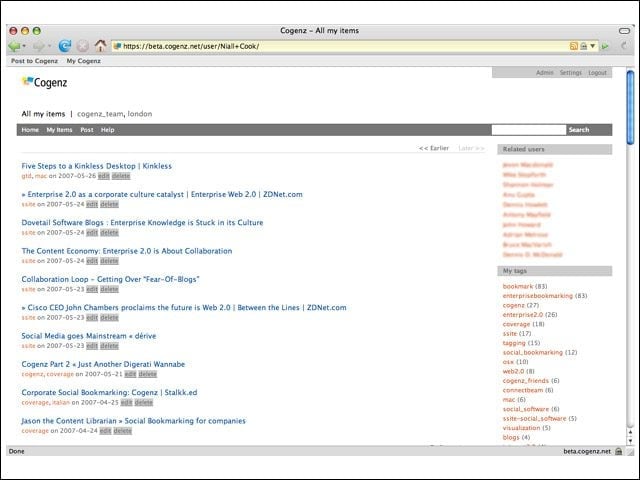Open the Admin link
Screen dimensions: 640x480
[544, 73]
